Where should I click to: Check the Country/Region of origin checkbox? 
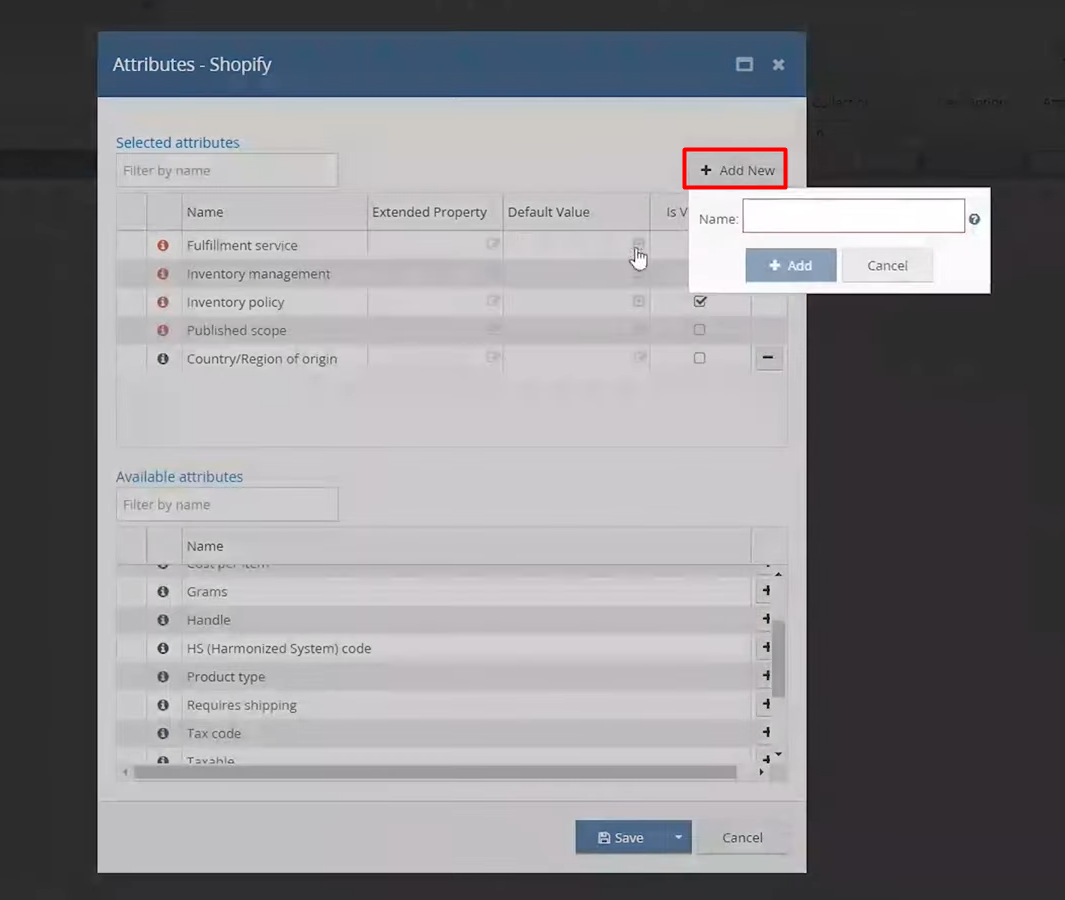point(700,358)
